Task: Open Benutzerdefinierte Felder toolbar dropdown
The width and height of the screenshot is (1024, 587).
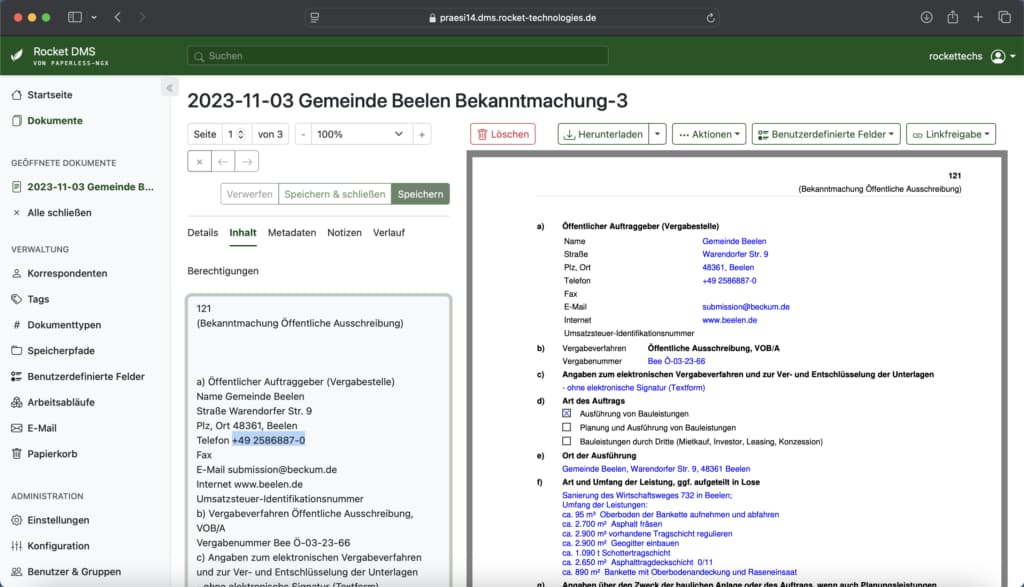Action: click(x=826, y=134)
